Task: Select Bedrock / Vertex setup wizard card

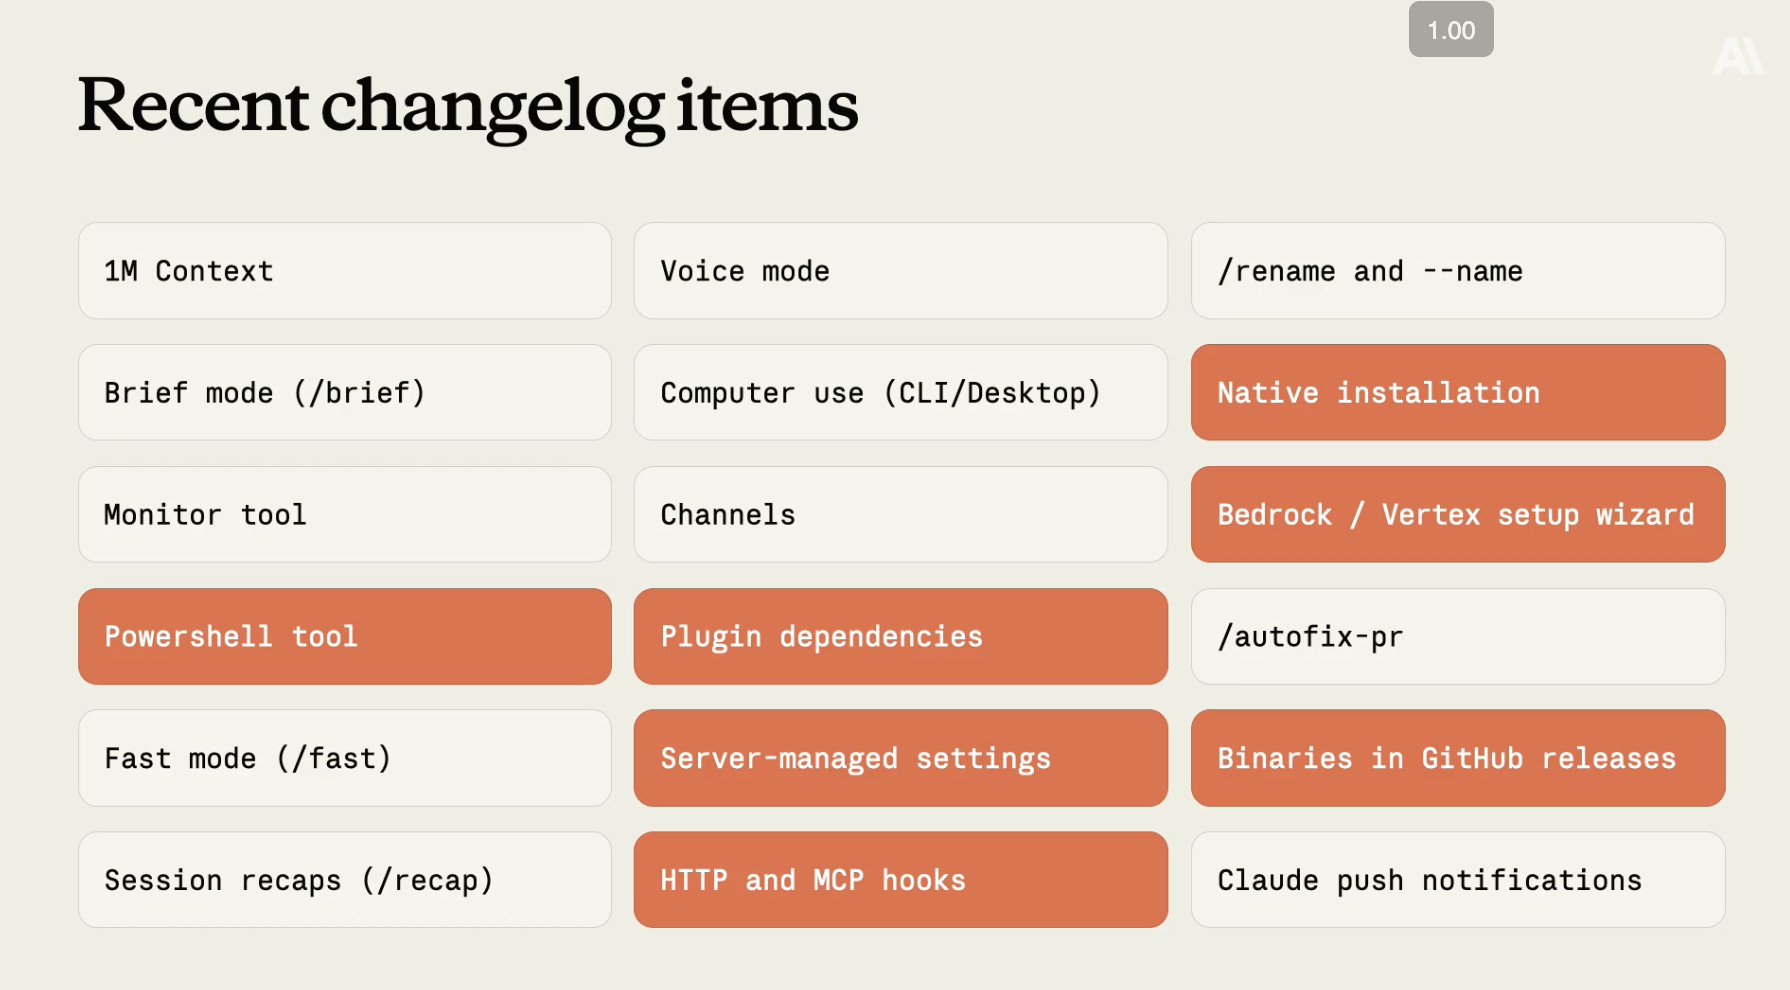Action: pyautogui.click(x=1458, y=515)
